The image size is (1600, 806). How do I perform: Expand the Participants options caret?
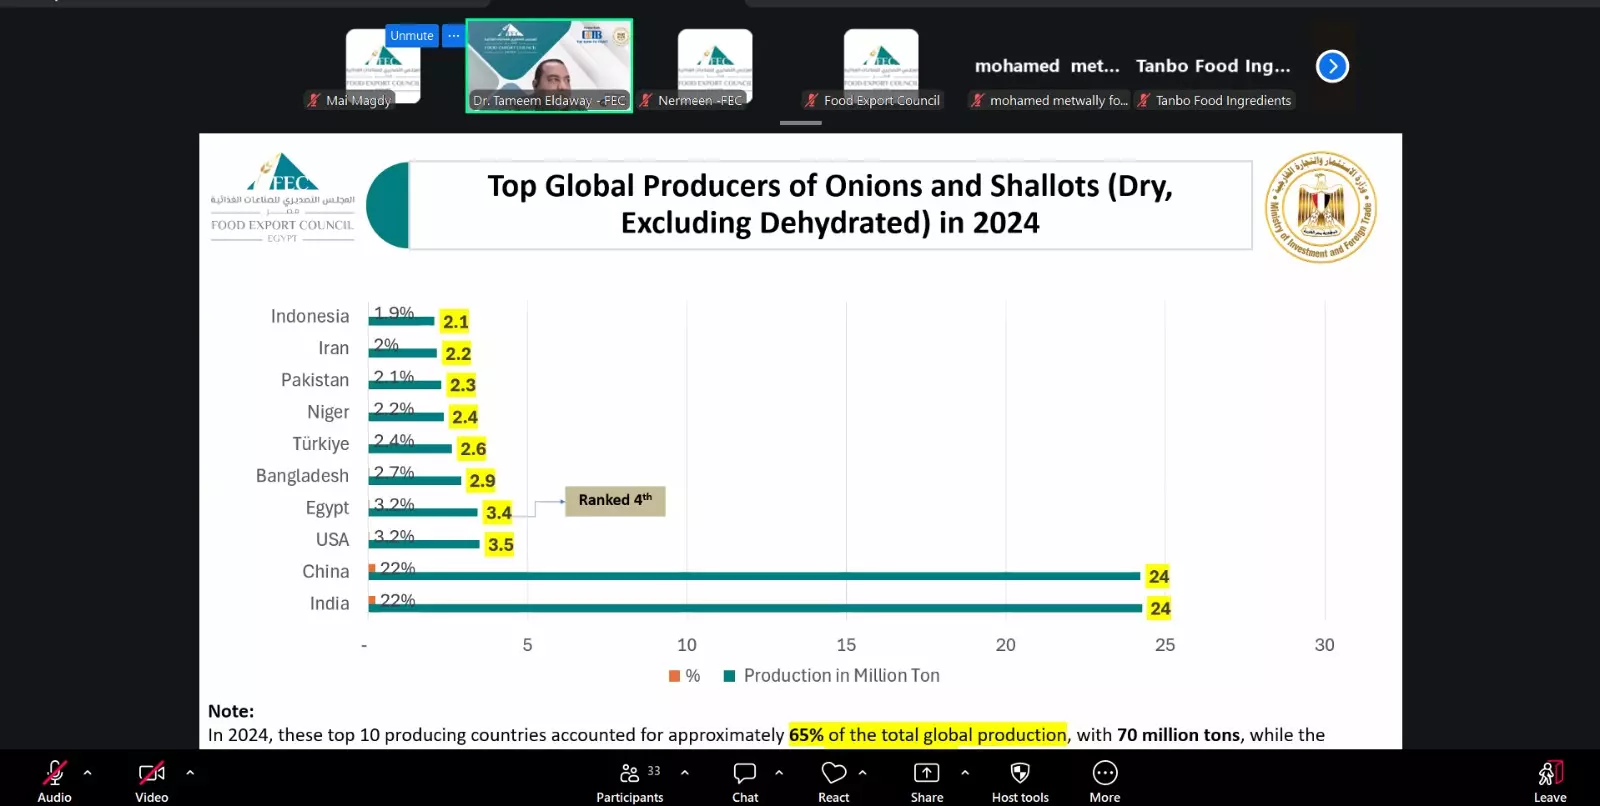click(685, 772)
